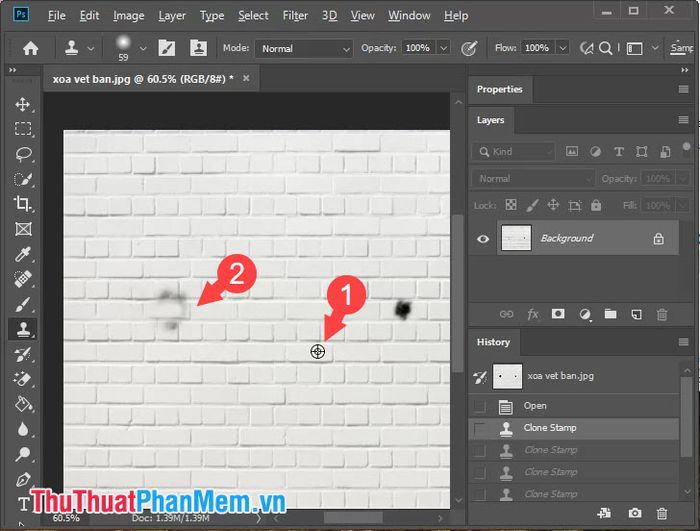The width and height of the screenshot is (700, 531).
Task: Select the Lasso tool
Action: point(23,154)
